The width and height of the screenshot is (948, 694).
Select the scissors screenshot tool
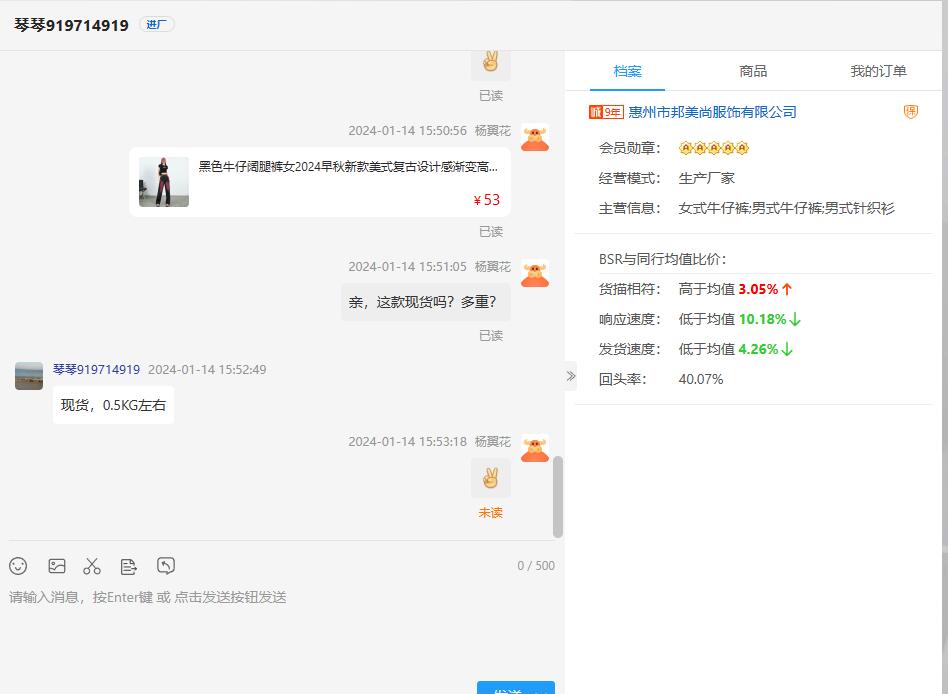92,566
